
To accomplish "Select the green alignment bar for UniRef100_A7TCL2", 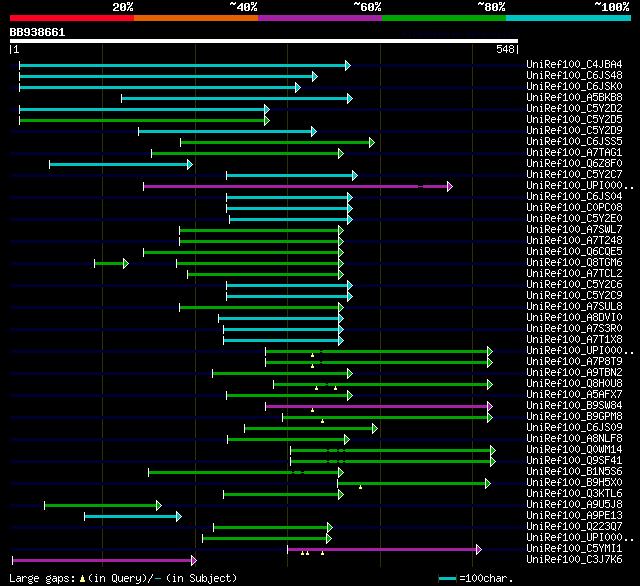I will [x=265, y=275].
